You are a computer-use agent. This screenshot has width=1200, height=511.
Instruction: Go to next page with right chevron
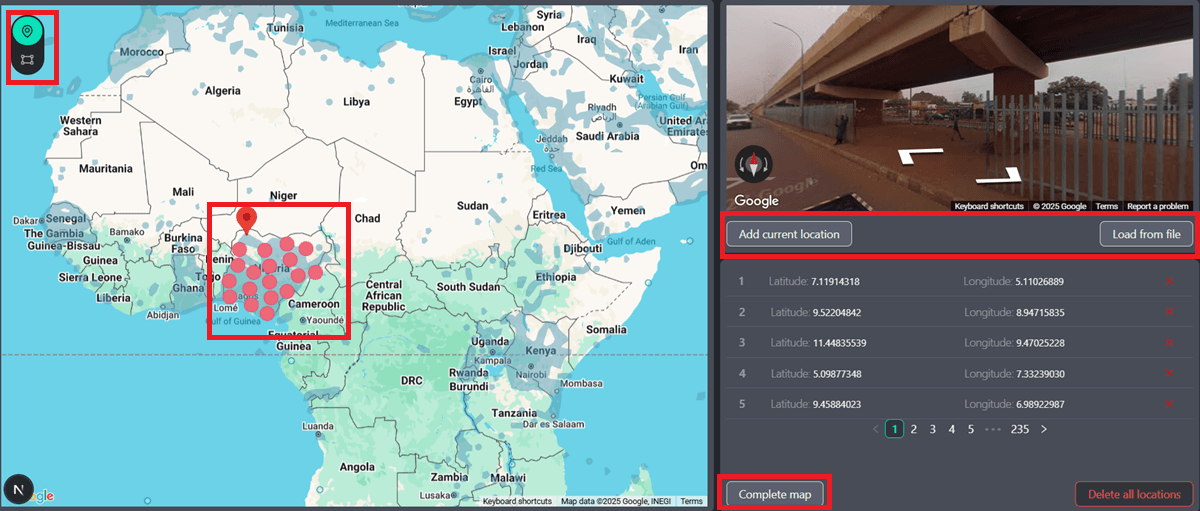click(1044, 429)
